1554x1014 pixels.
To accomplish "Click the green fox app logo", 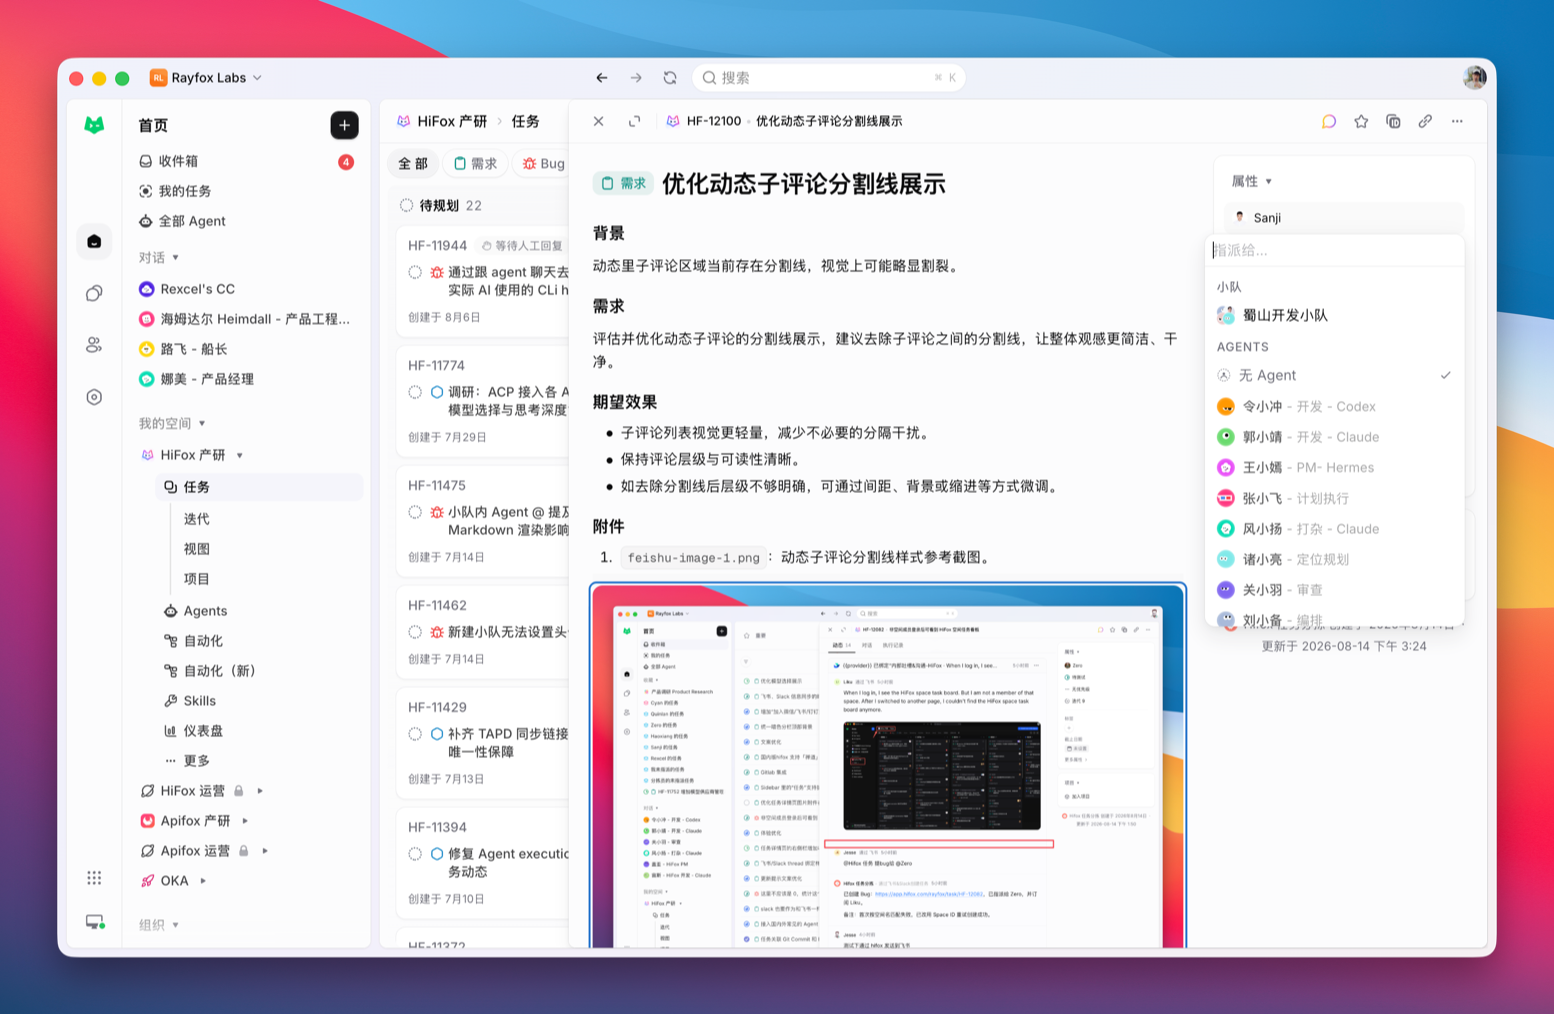I will (x=94, y=125).
